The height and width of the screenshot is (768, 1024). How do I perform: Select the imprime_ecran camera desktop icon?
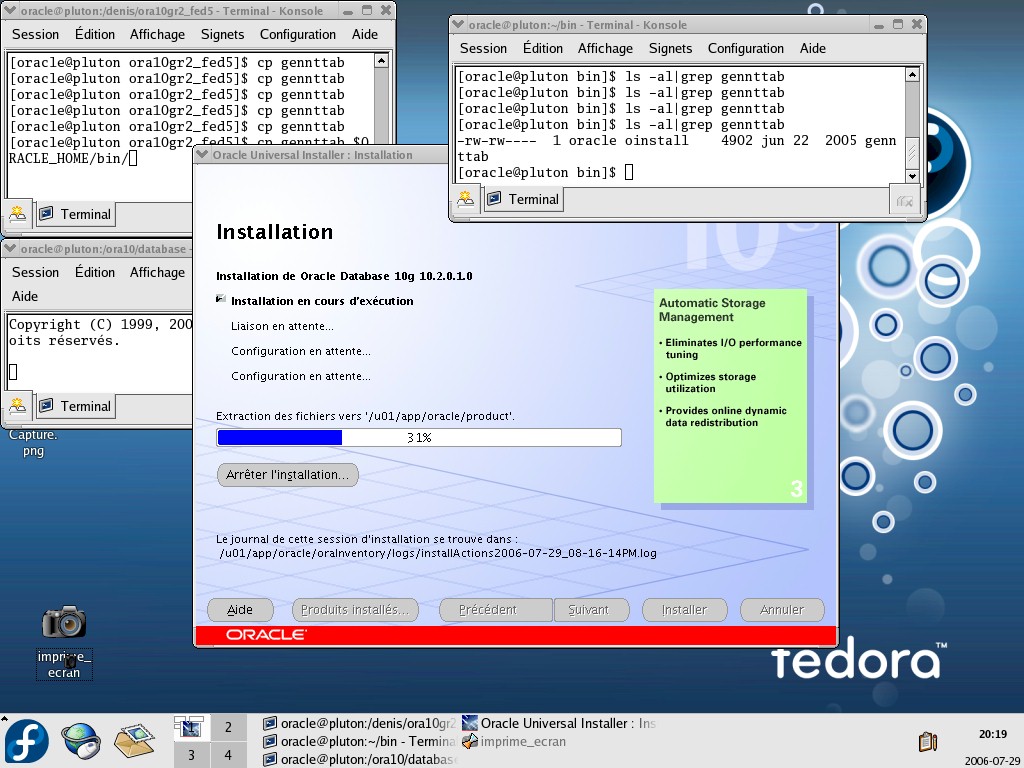coord(64,643)
